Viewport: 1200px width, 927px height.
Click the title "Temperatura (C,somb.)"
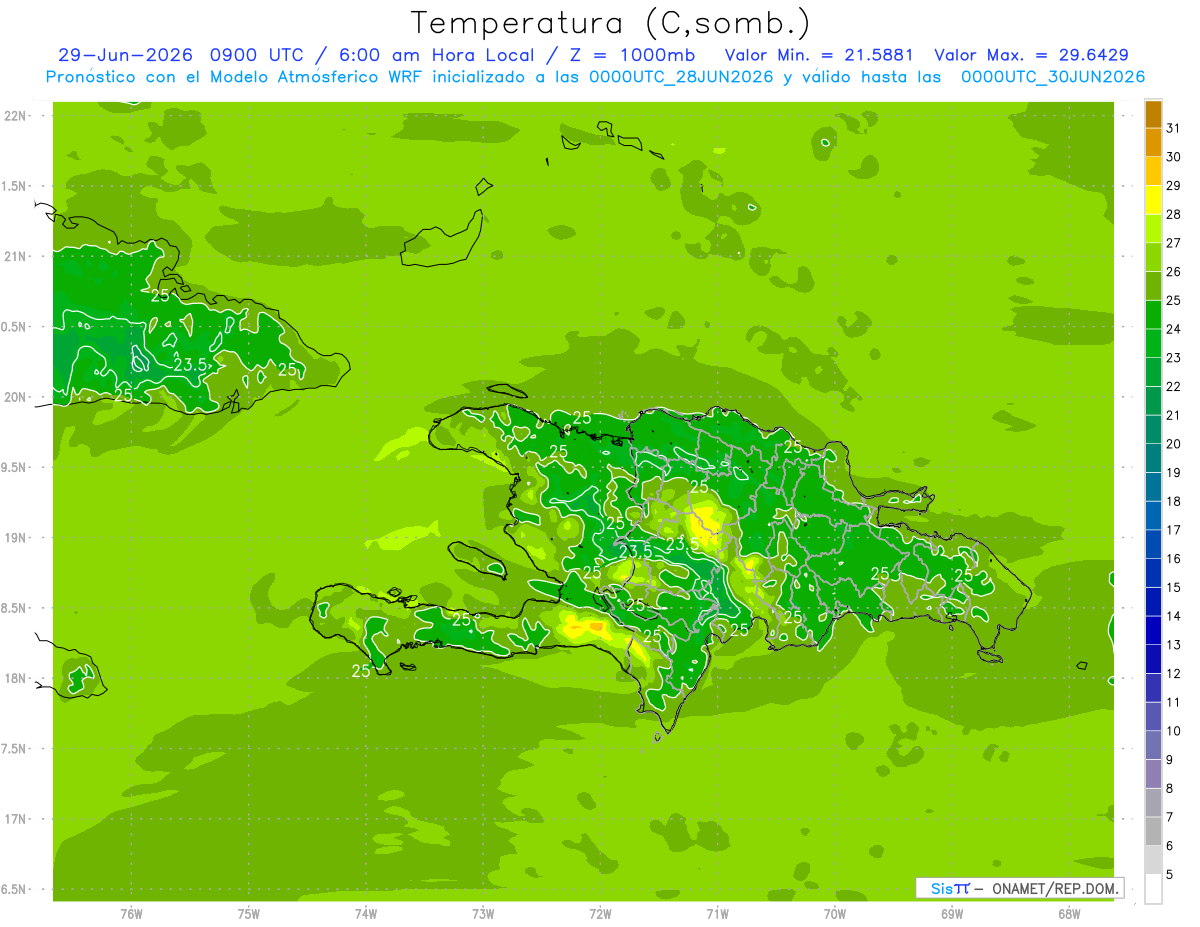[611, 23]
